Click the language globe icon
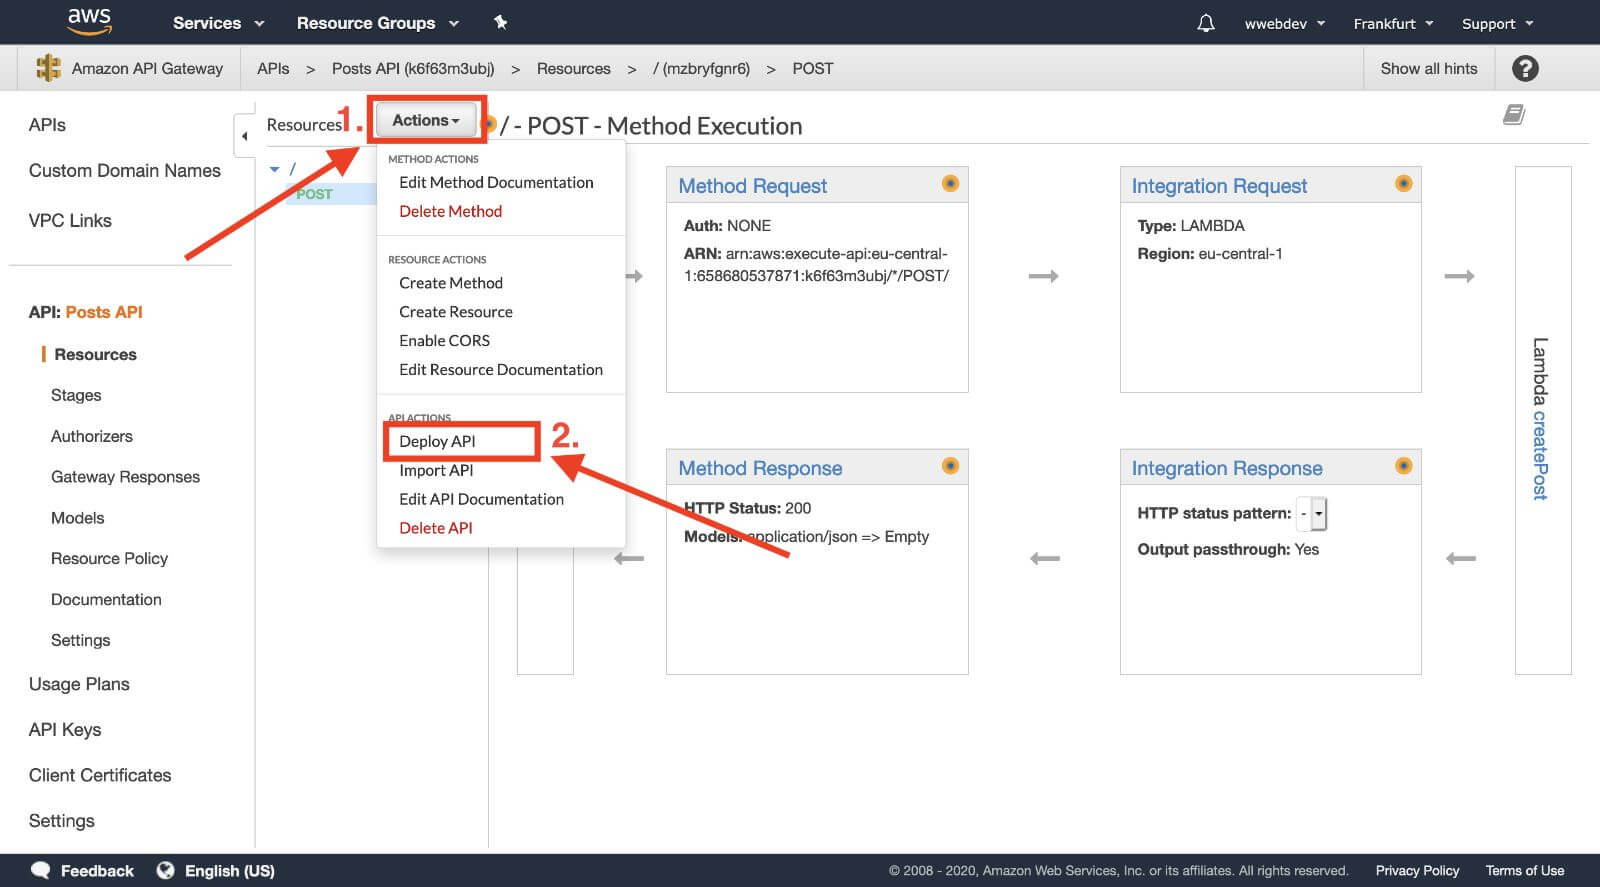This screenshot has width=1600, height=887. [165, 870]
